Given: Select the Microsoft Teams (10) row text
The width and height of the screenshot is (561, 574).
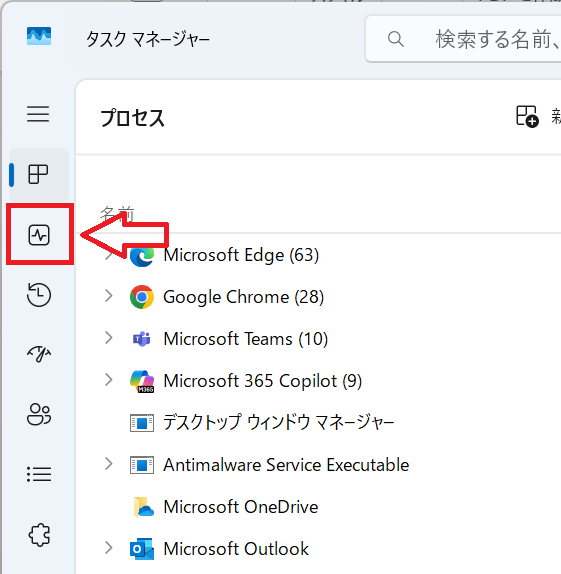Looking at the screenshot, I should [245, 339].
